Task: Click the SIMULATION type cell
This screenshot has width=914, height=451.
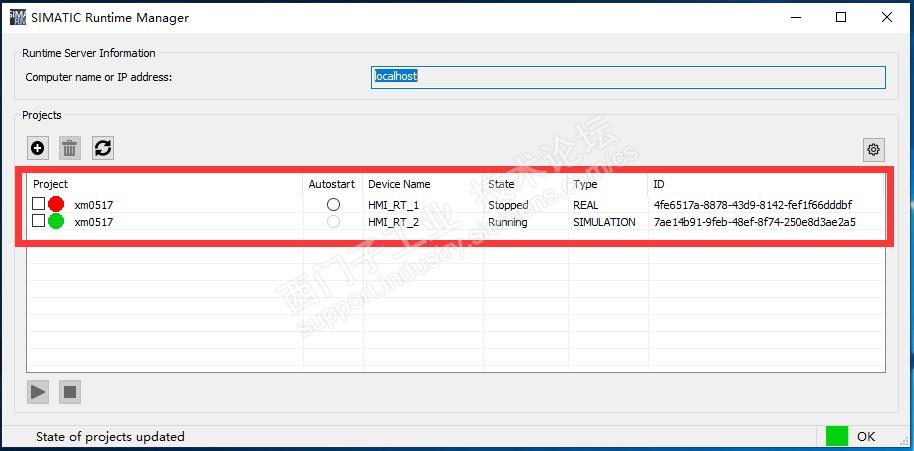Action: tap(604, 222)
